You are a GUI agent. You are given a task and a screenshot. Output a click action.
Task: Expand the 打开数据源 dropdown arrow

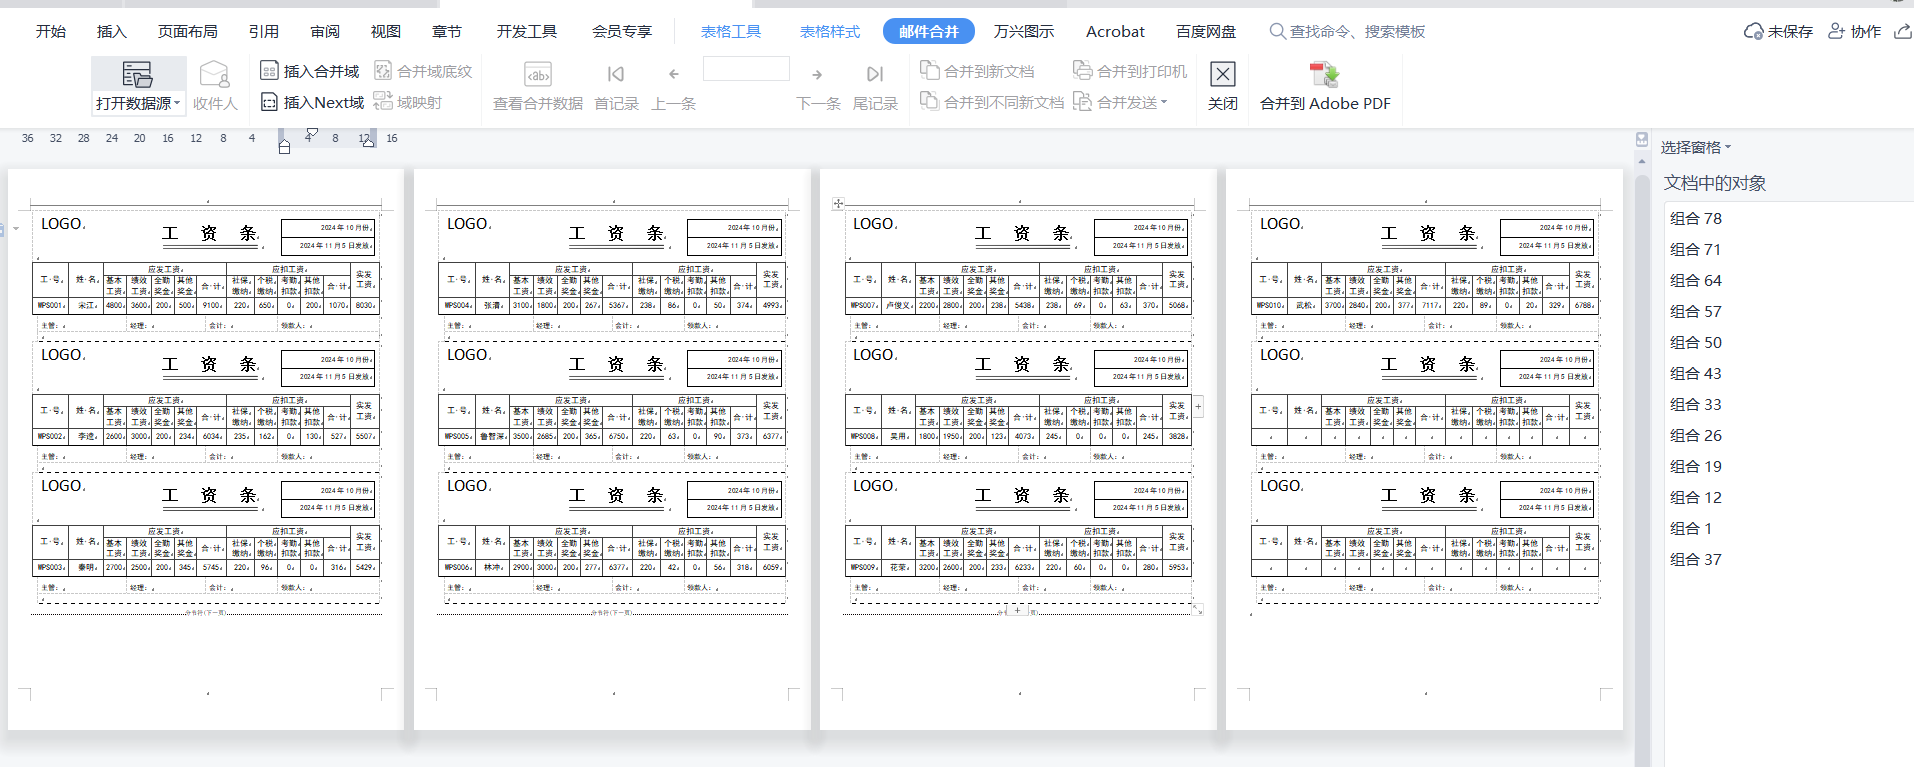tap(177, 103)
